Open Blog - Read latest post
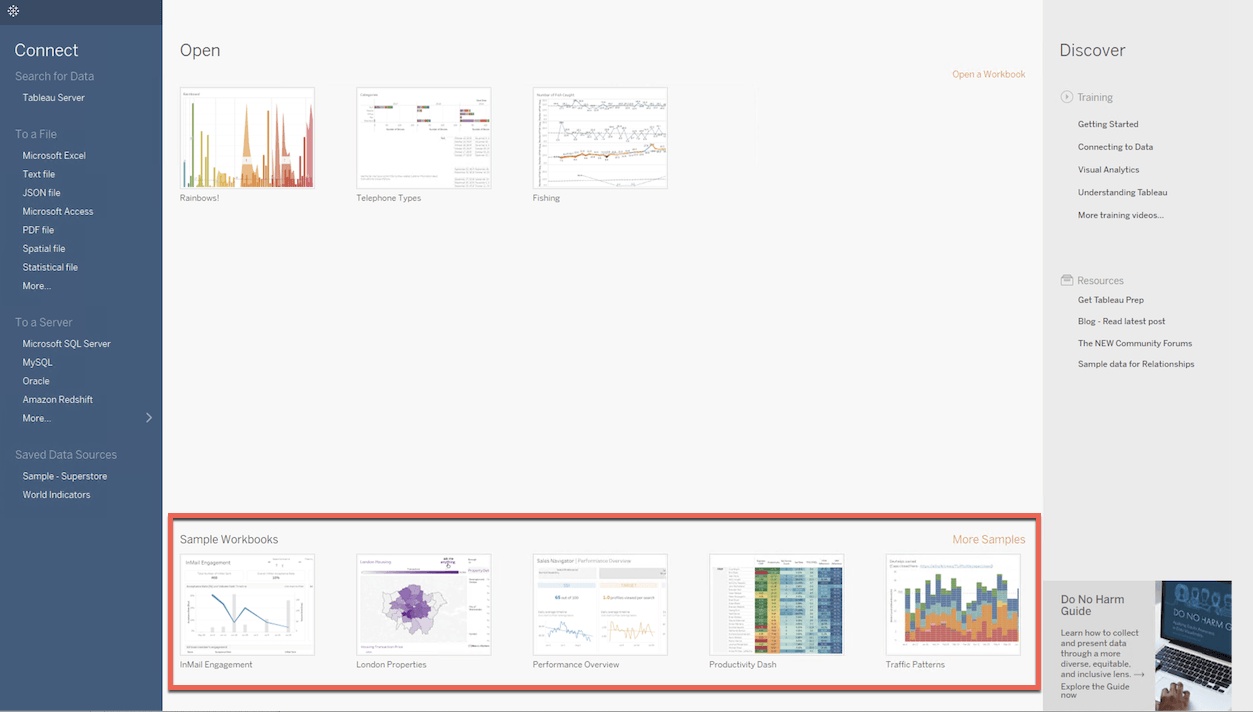 pyautogui.click(x=1122, y=322)
